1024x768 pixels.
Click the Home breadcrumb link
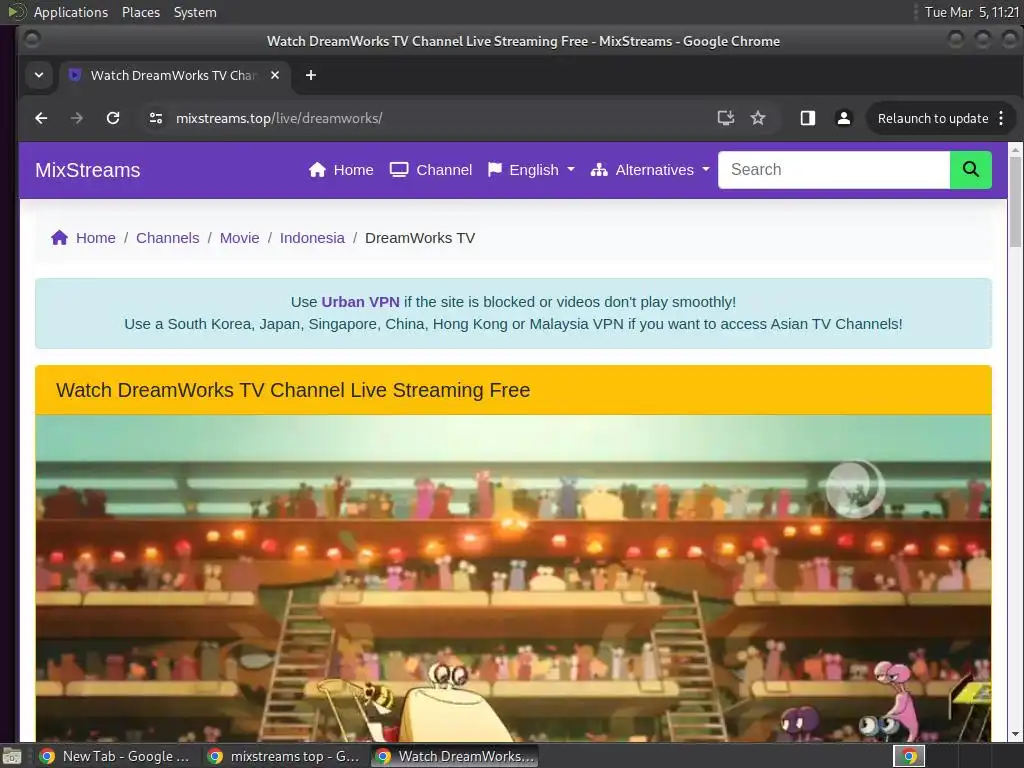[95, 238]
